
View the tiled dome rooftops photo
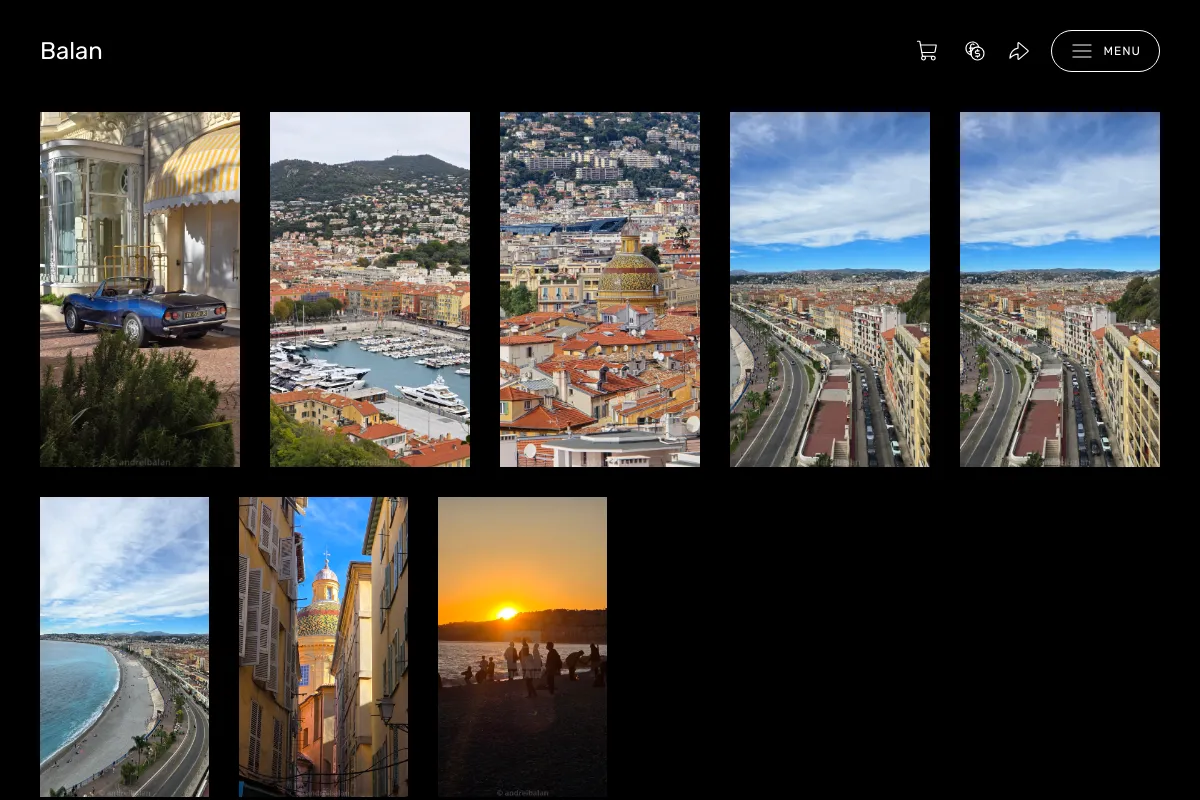point(600,289)
